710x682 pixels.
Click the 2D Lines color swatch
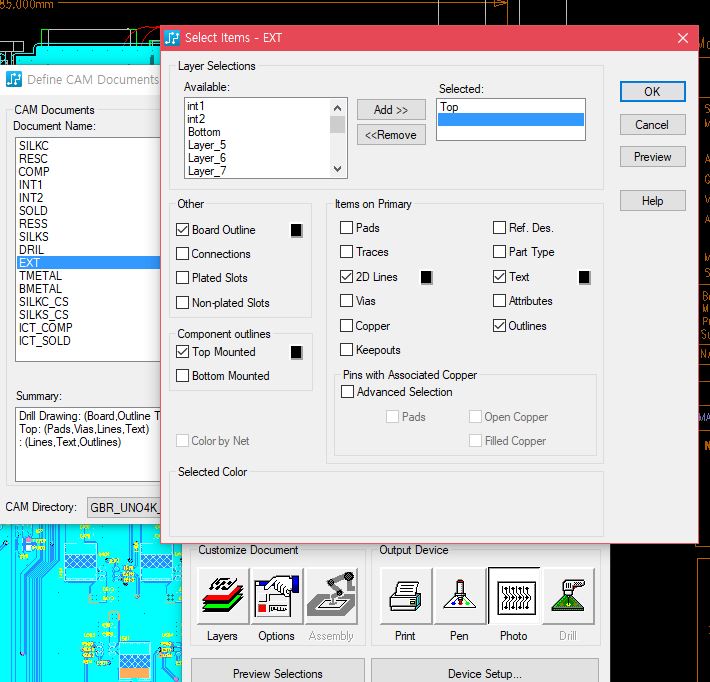pyautogui.click(x=427, y=277)
